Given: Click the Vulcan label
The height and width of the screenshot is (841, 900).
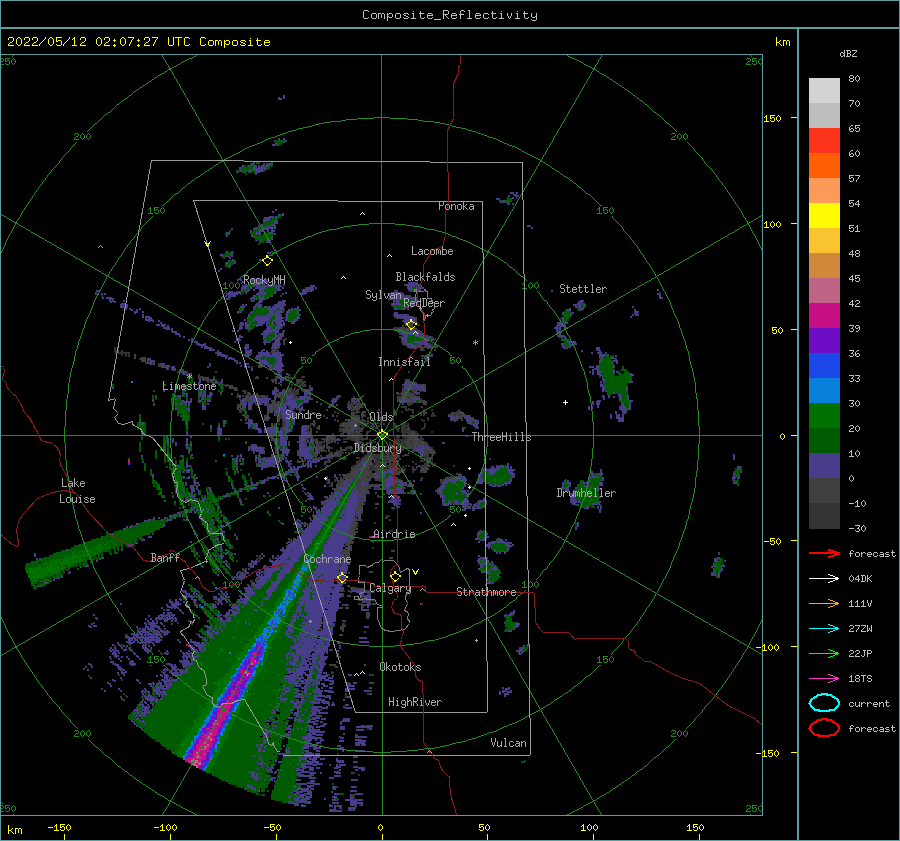Looking at the screenshot, I should [509, 743].
